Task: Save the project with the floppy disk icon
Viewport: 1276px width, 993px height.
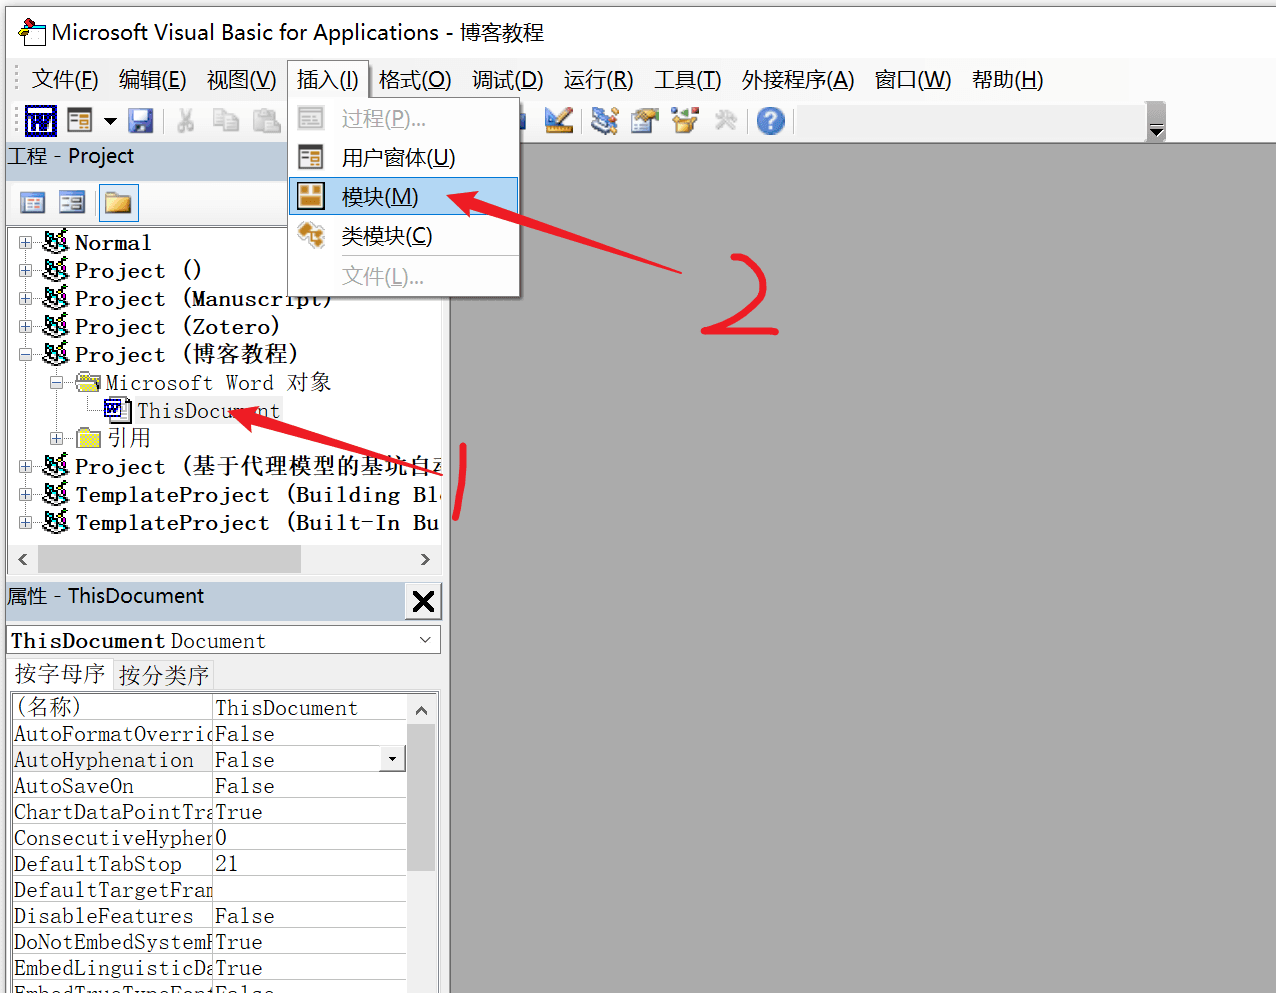Action: click(x=141, y=121)
